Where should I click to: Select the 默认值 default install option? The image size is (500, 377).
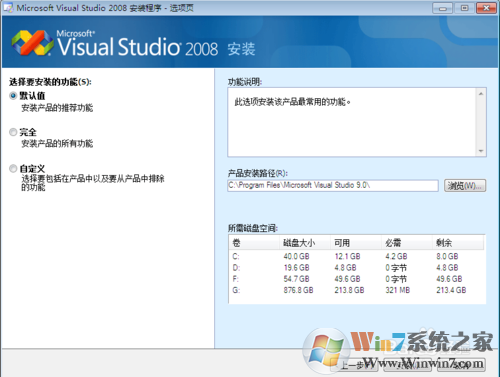coord(13,96)
